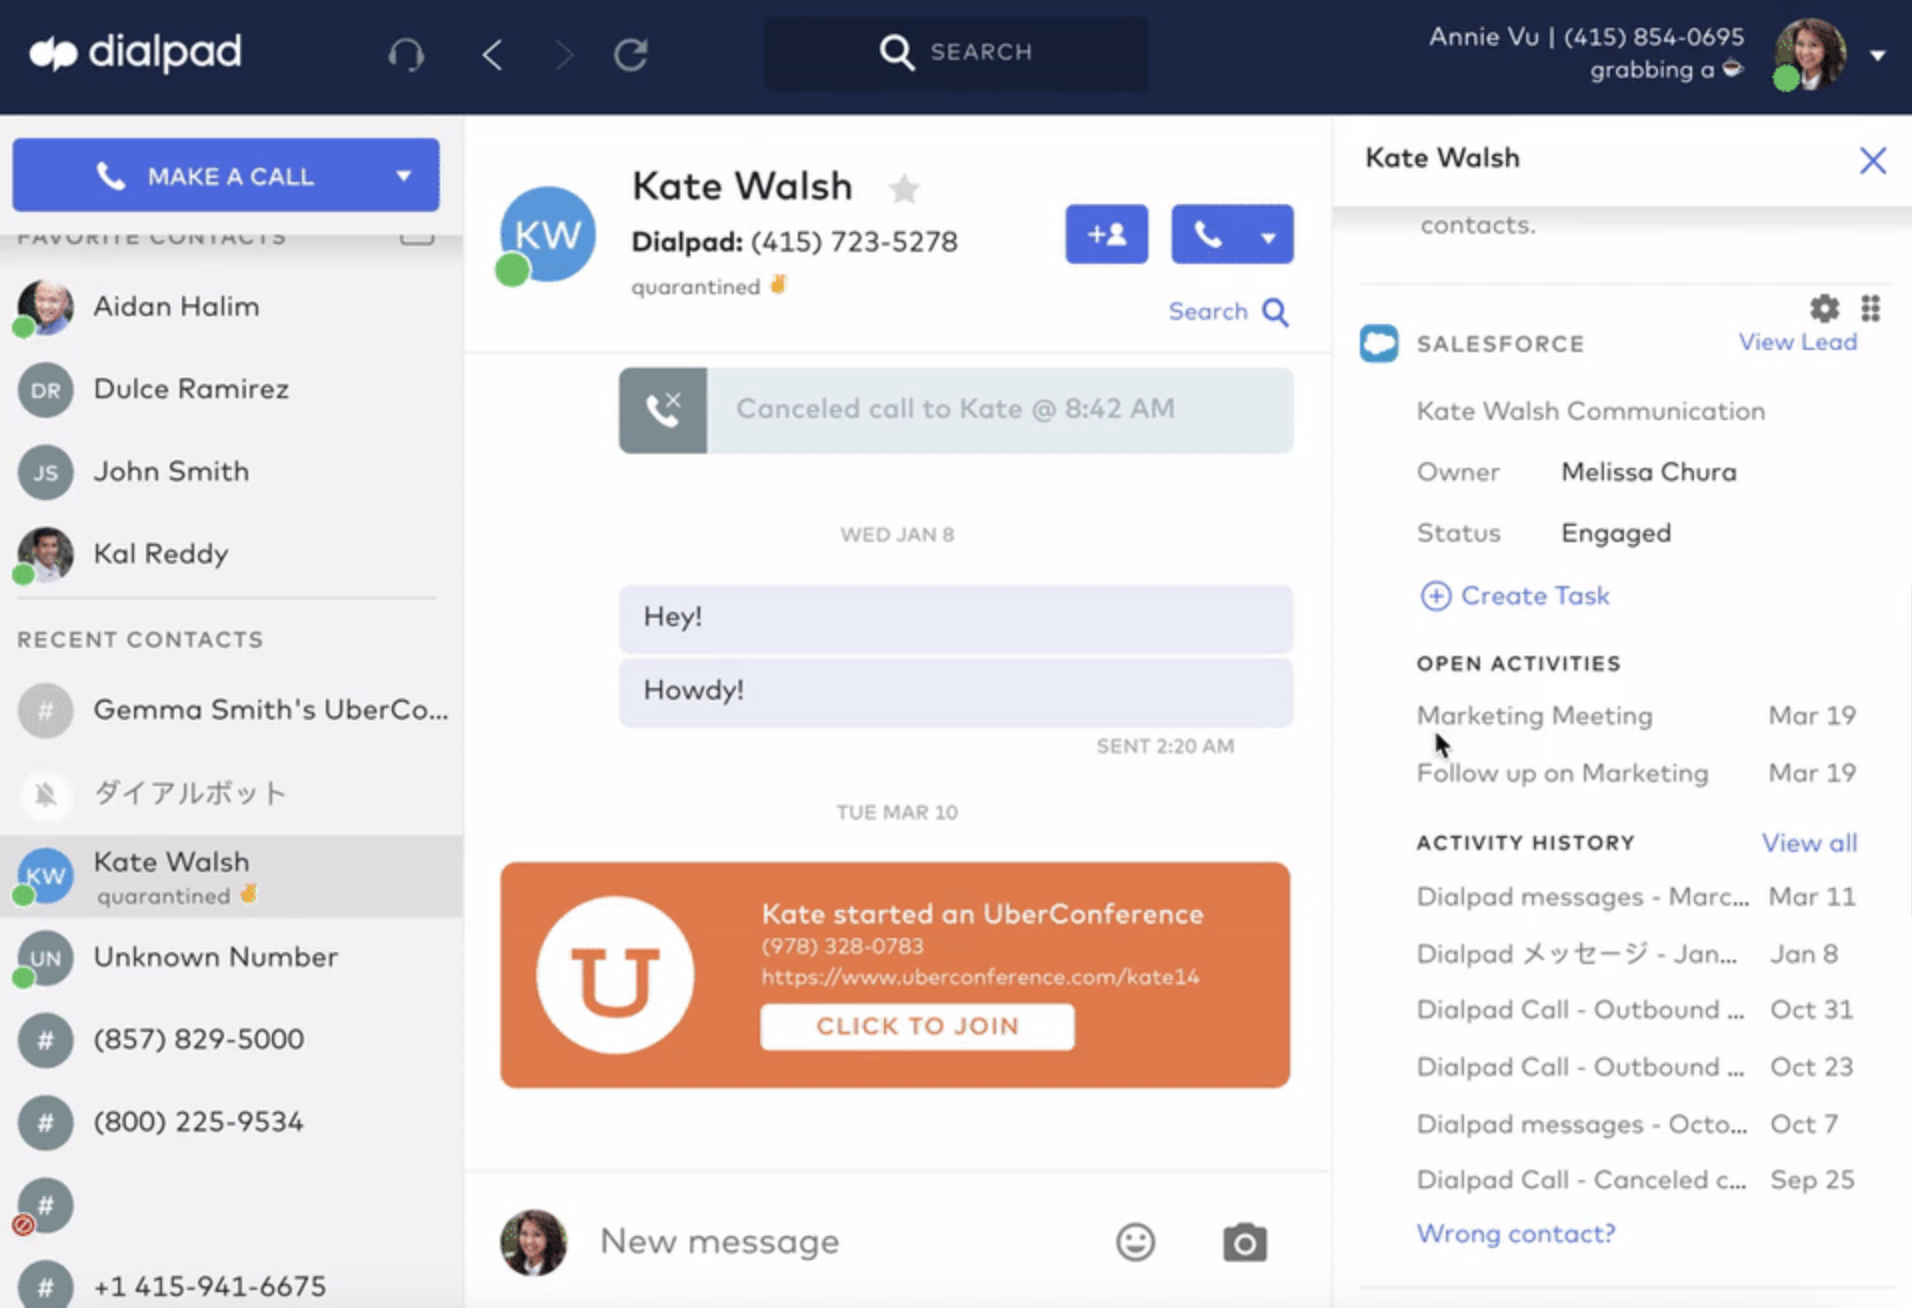Viewport: 1912px width, 1308px height.
Task: Click conversation search magnifier icon
Action: point(1276,313)
